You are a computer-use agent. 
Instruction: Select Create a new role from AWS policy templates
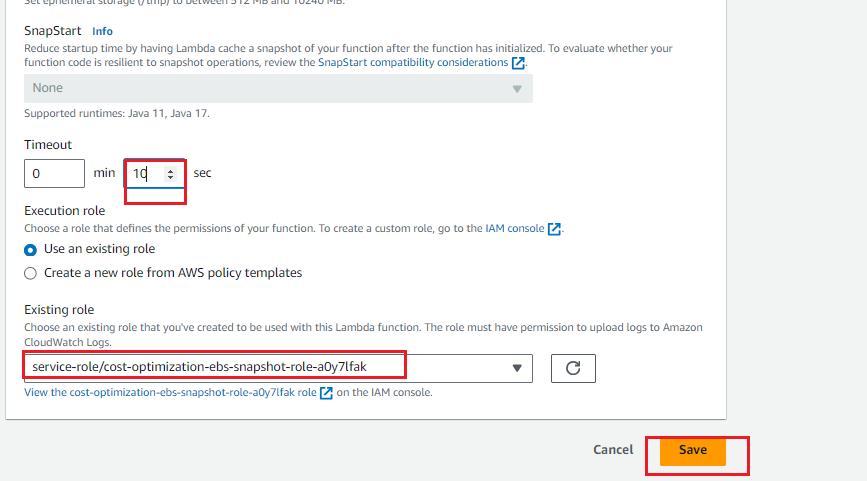(30, 273)
